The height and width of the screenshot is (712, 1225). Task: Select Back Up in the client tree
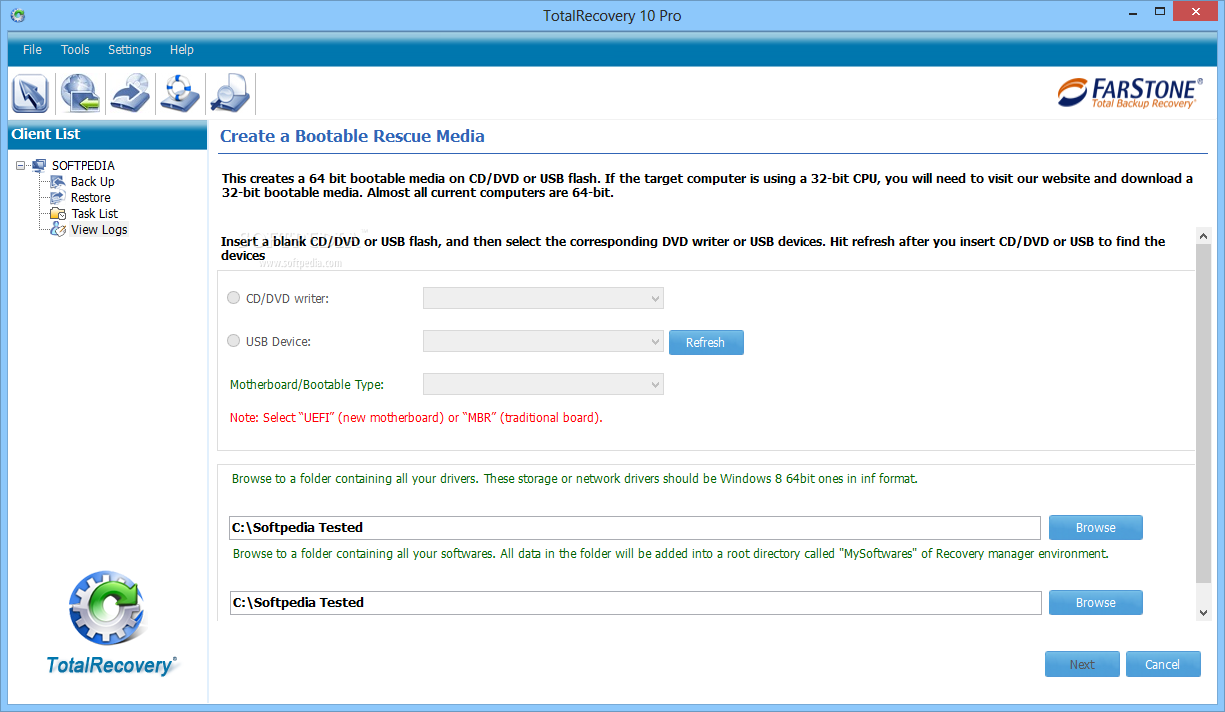(92, 181)
